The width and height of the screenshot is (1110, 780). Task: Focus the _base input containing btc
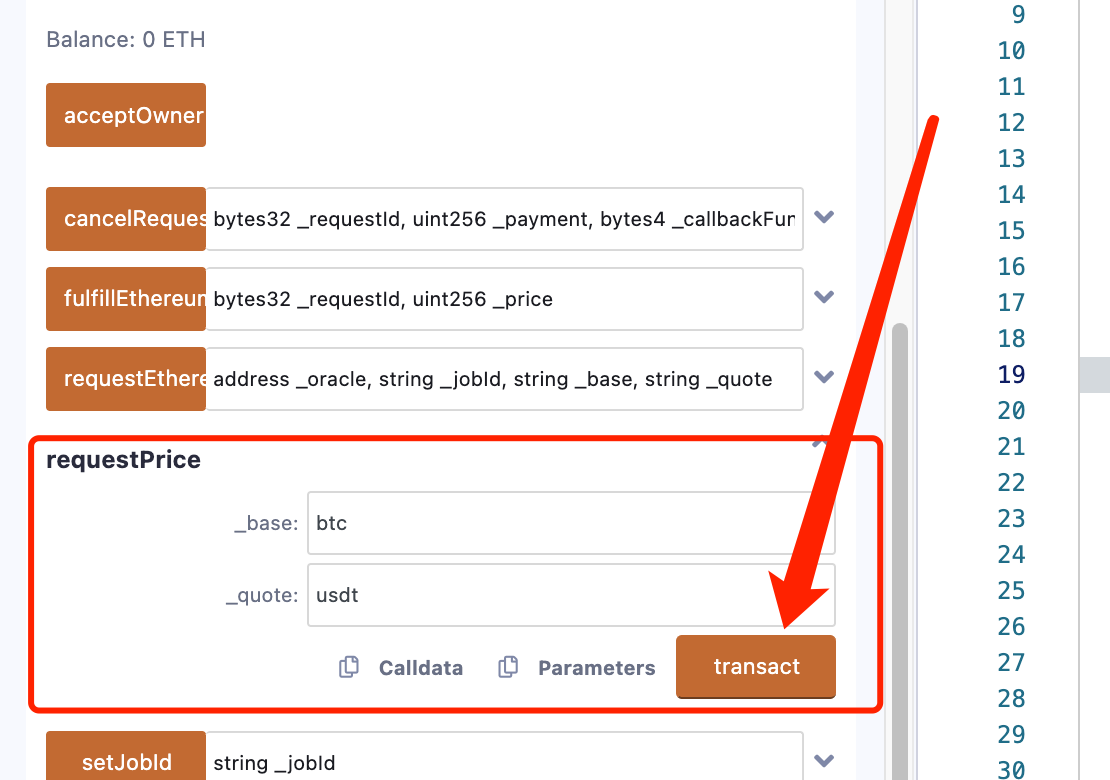tap(570, 523)
